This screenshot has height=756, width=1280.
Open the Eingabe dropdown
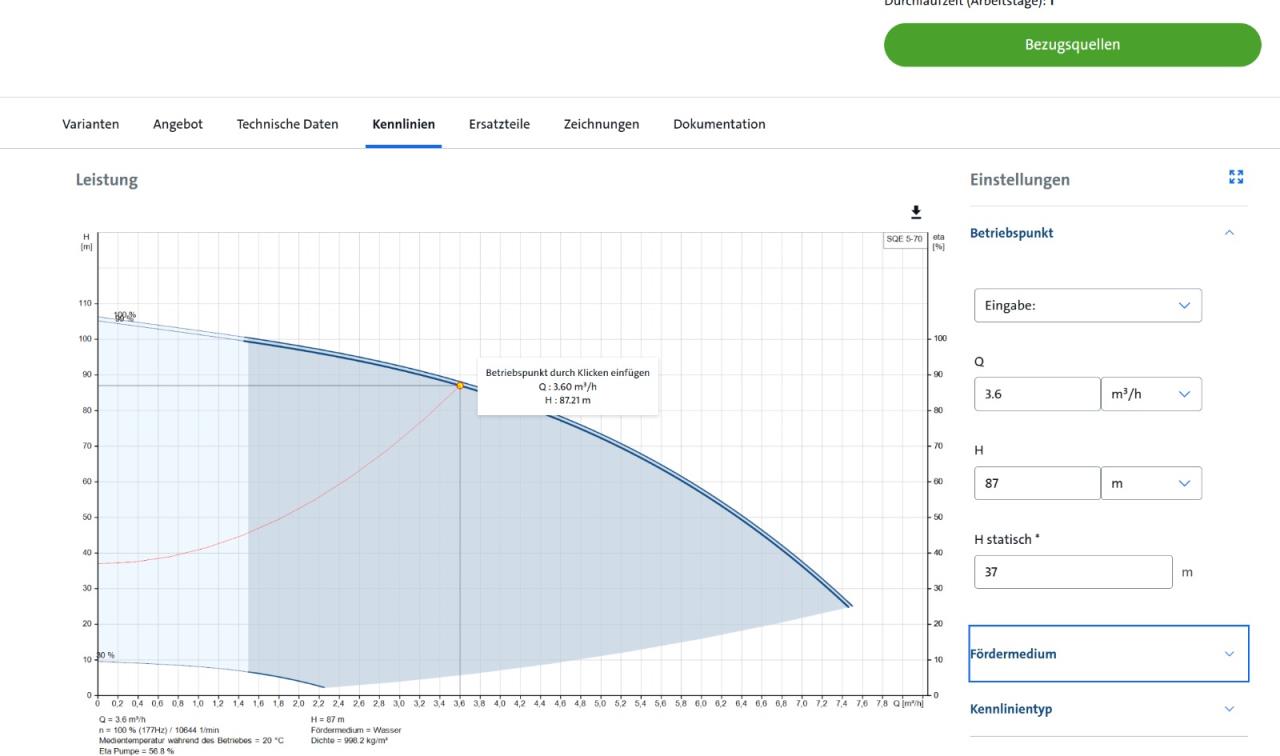tap(1087, 306)
